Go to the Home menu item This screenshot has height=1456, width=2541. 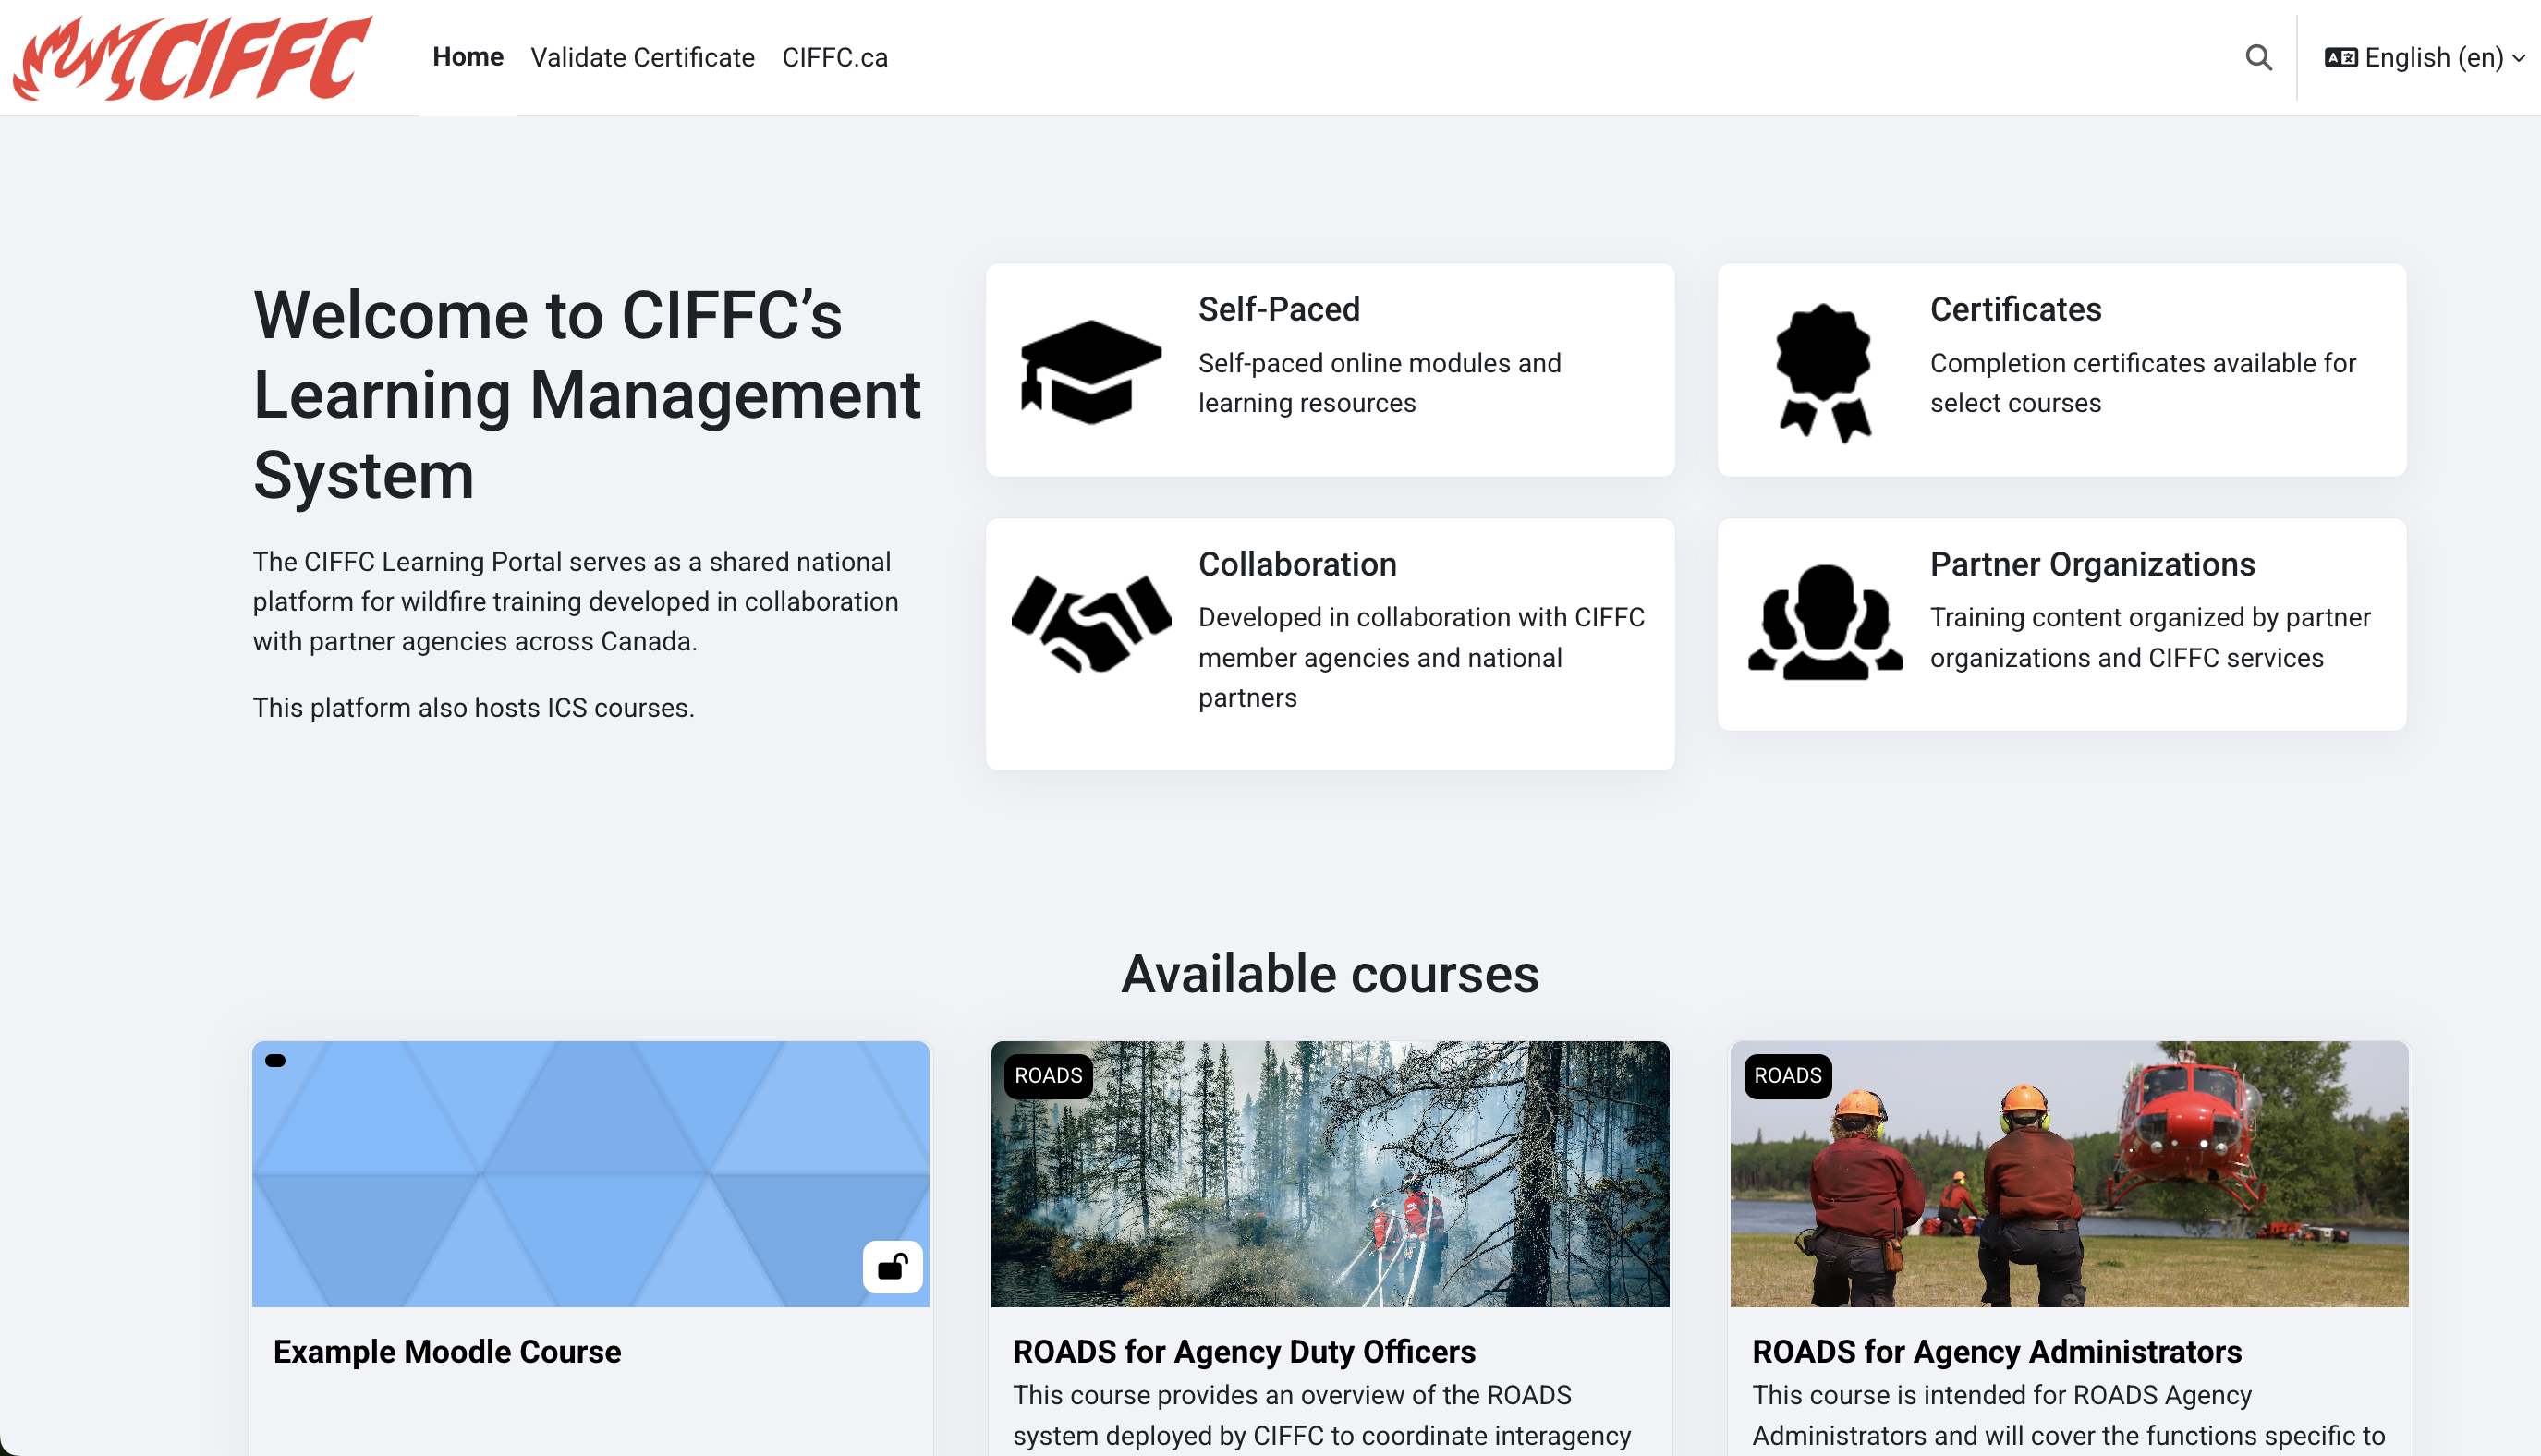467,57
